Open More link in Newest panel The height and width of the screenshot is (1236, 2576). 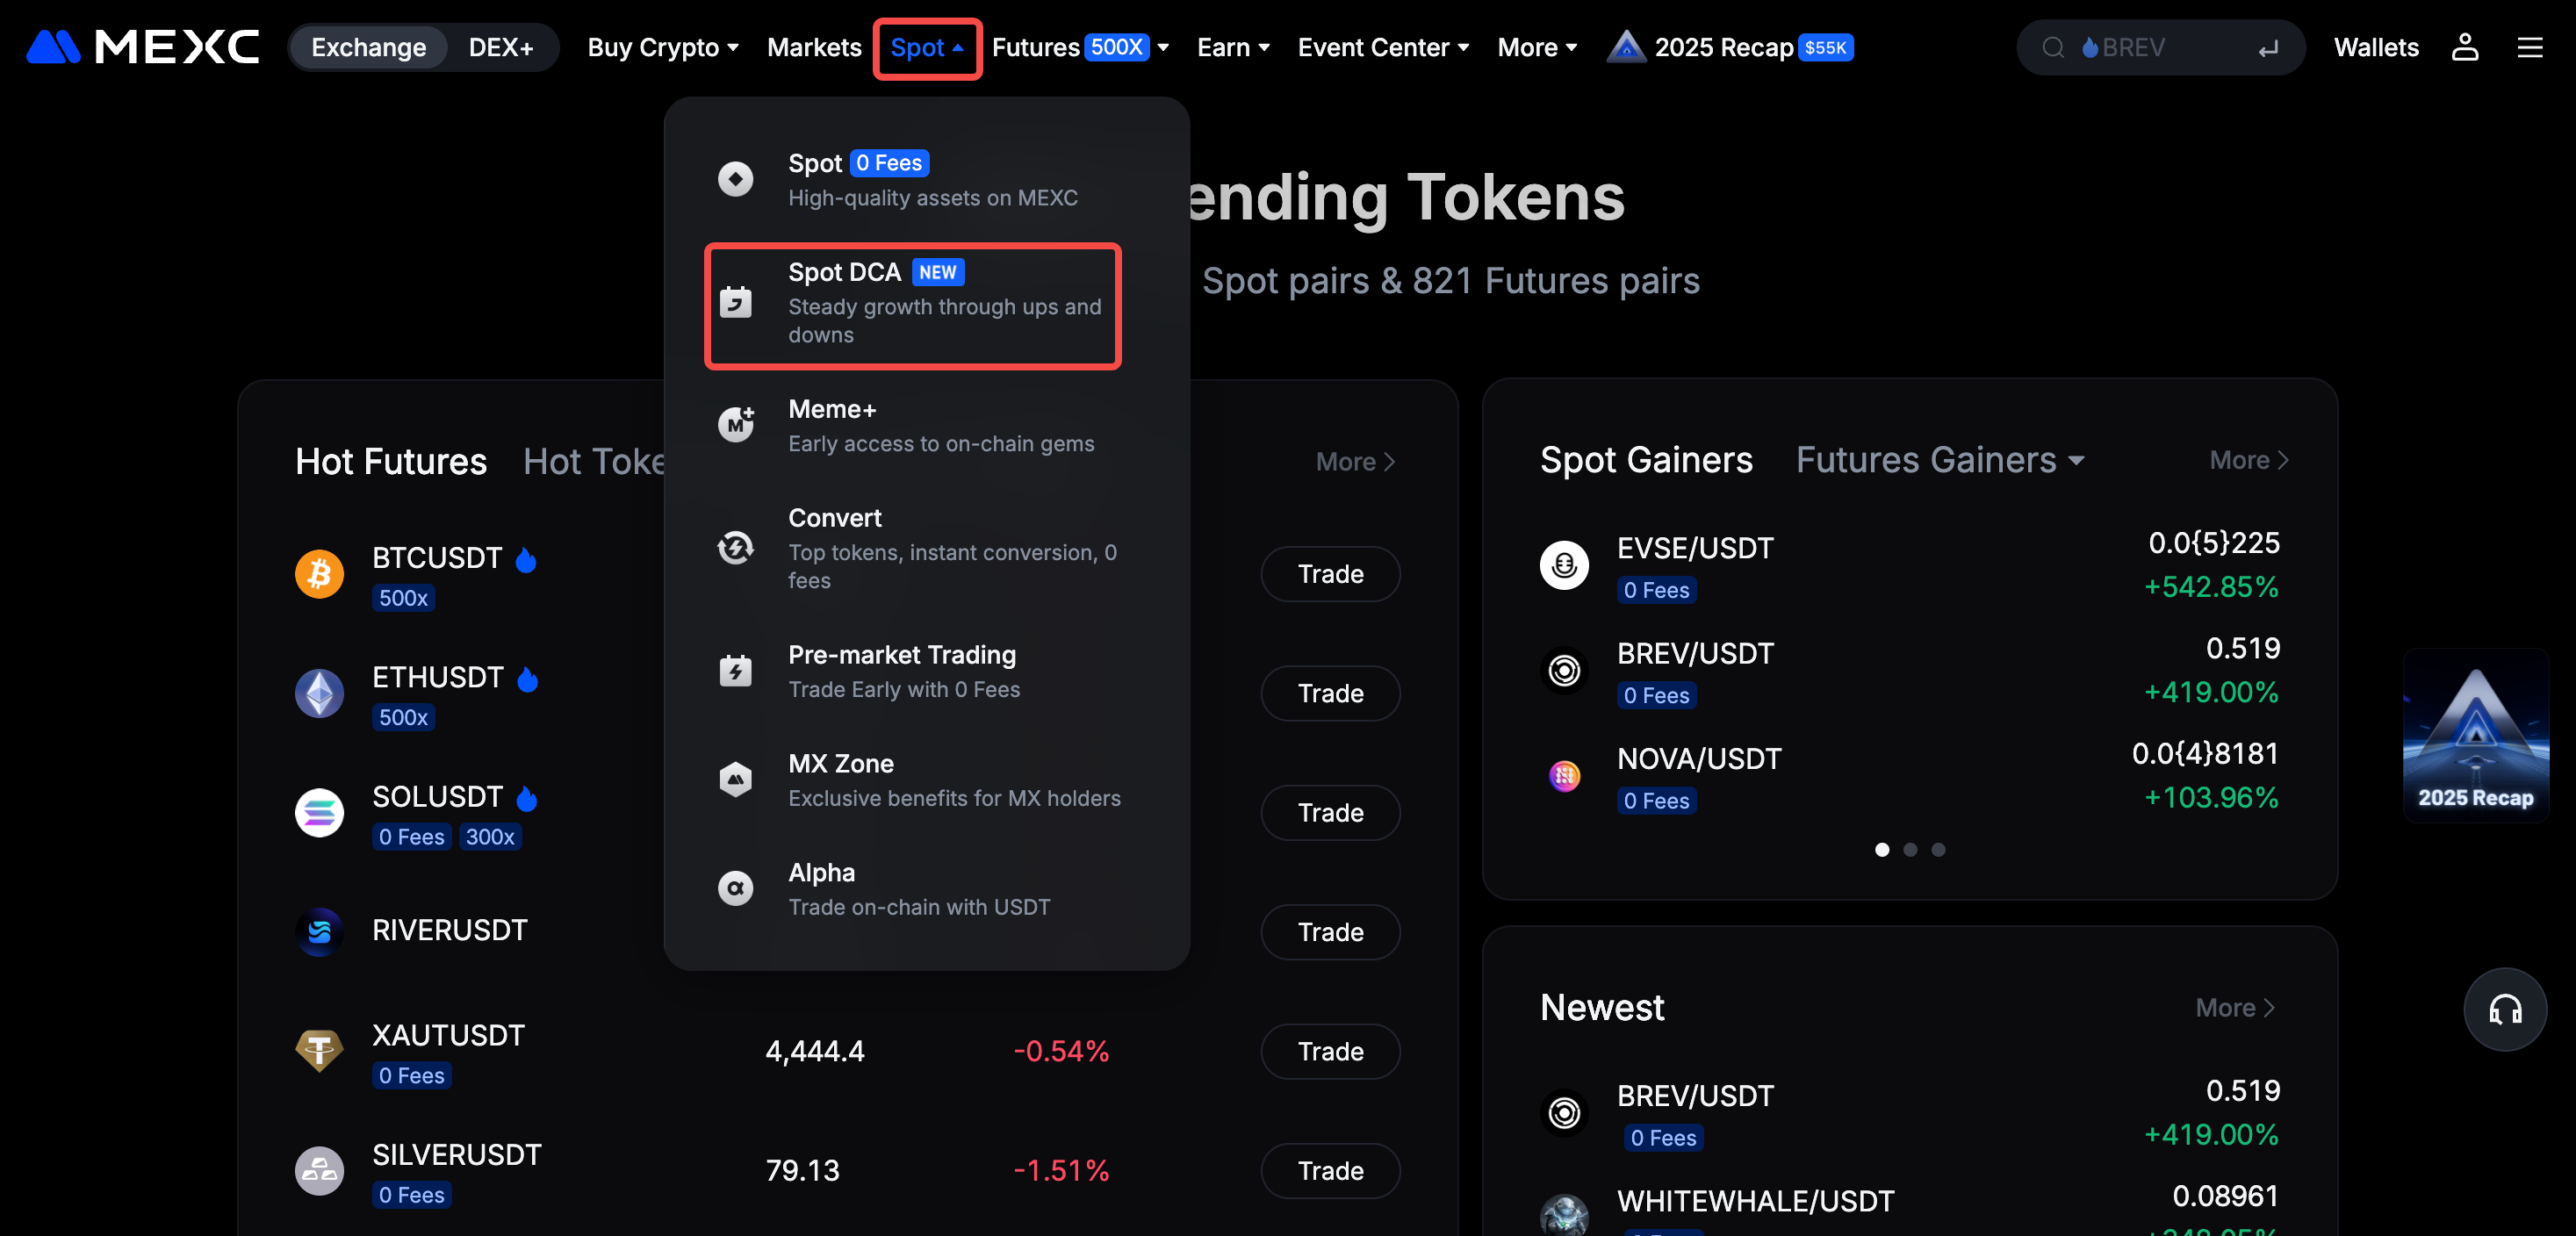[x=2234, y=1008]
